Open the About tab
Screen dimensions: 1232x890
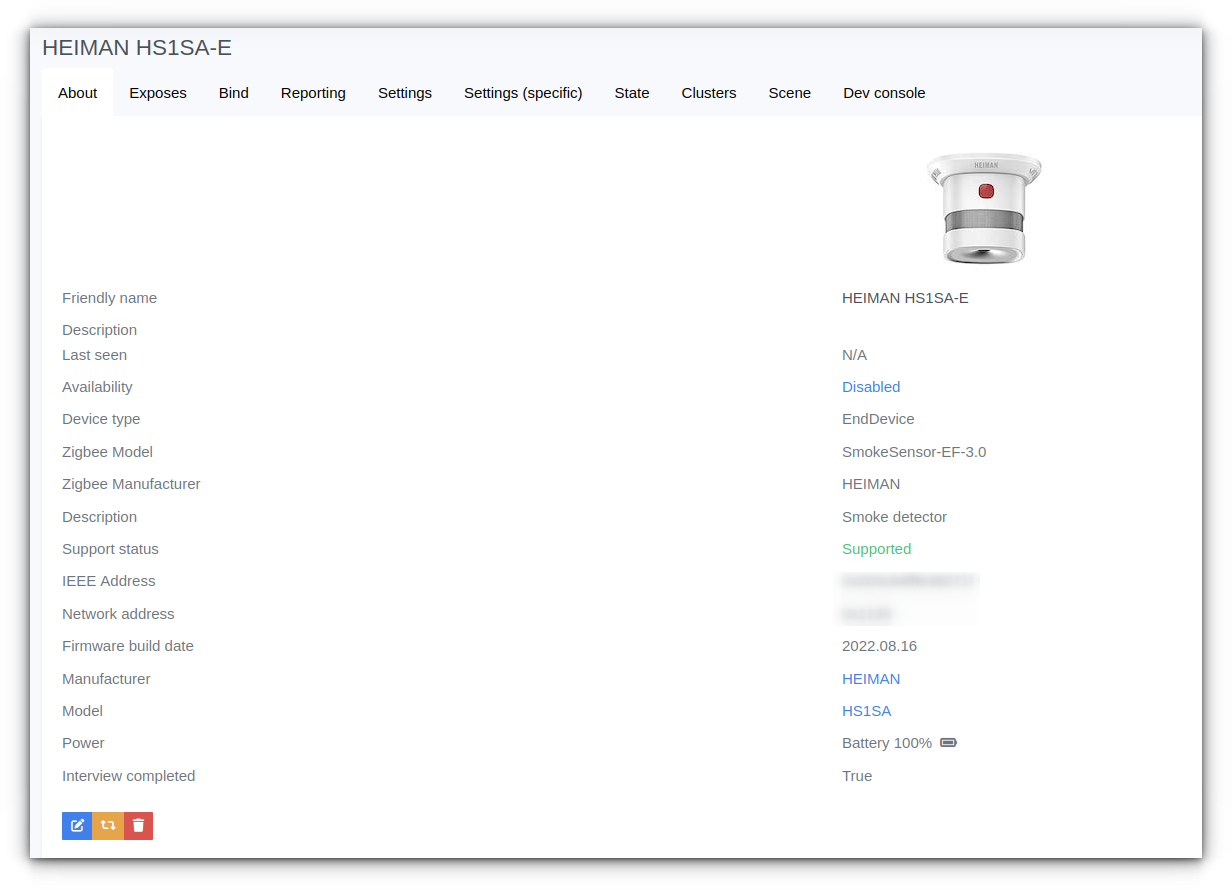click(x=77, y=93)
